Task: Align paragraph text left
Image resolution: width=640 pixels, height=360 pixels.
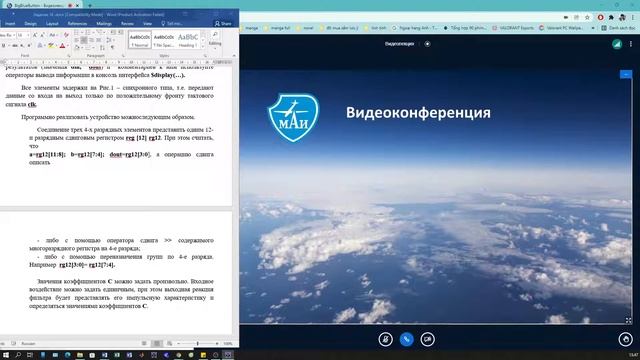Action: (x=76, y=40)
